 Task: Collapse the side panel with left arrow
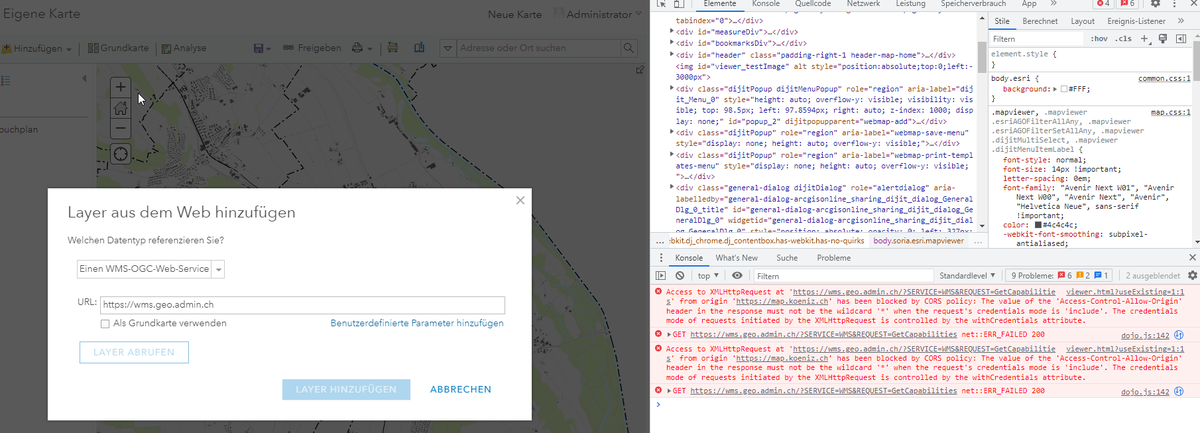click(x=85, y=78)
